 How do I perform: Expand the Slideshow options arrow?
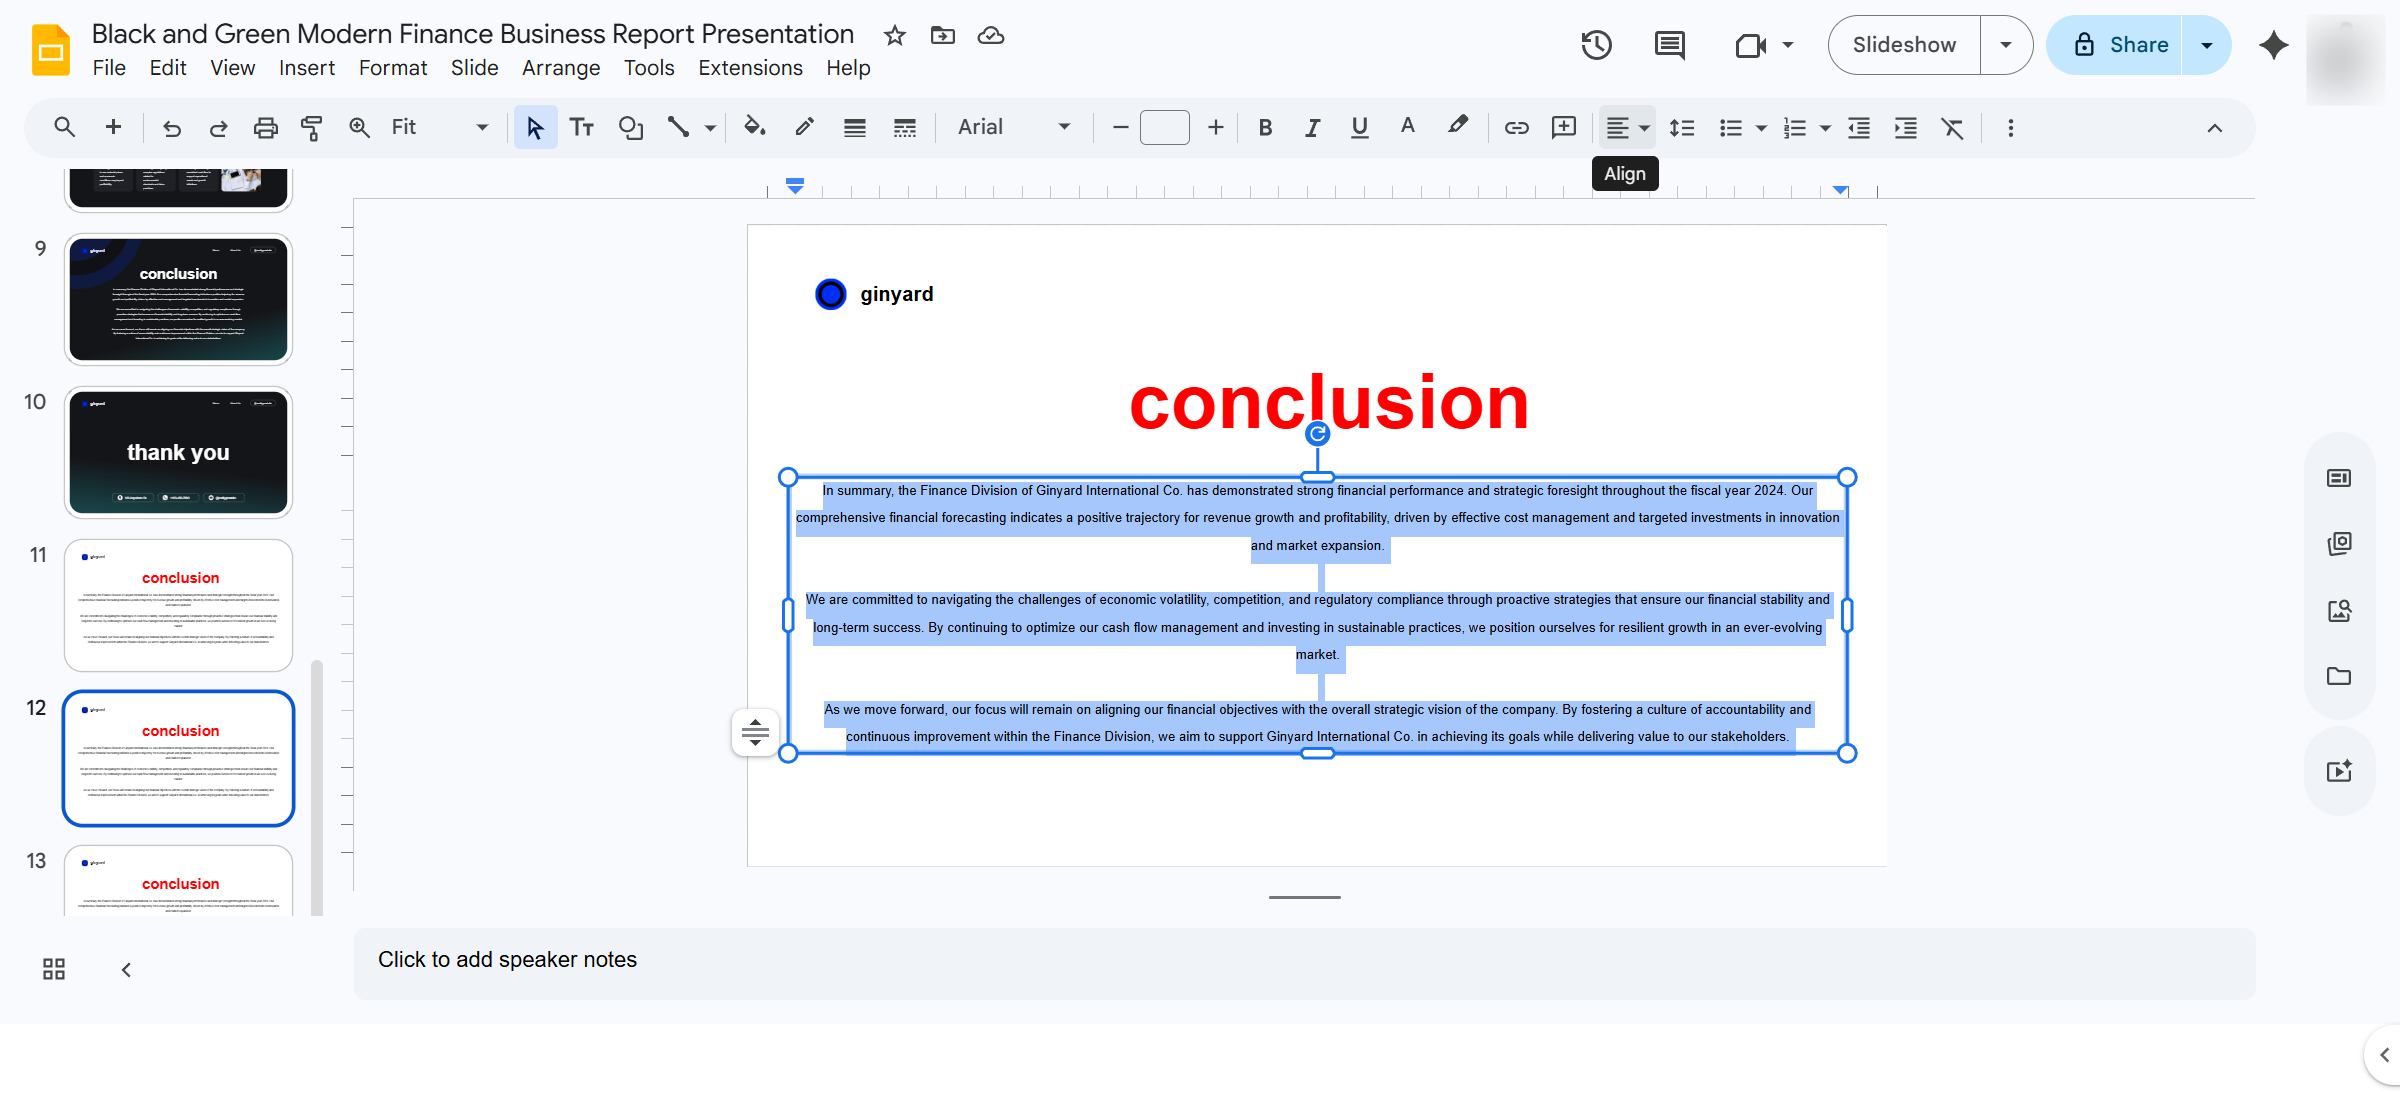pos(2006,45)
